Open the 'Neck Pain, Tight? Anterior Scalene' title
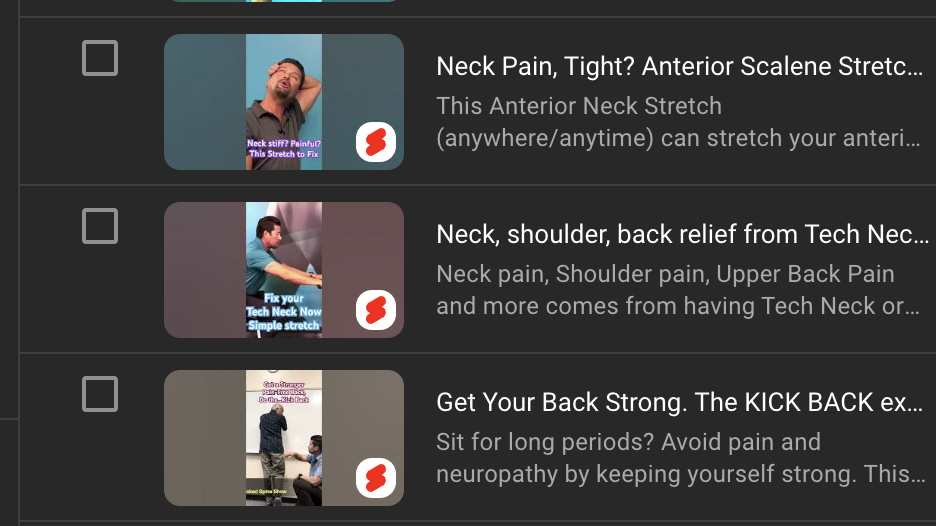This screenshot has height=526, width=936. point(679,66)
